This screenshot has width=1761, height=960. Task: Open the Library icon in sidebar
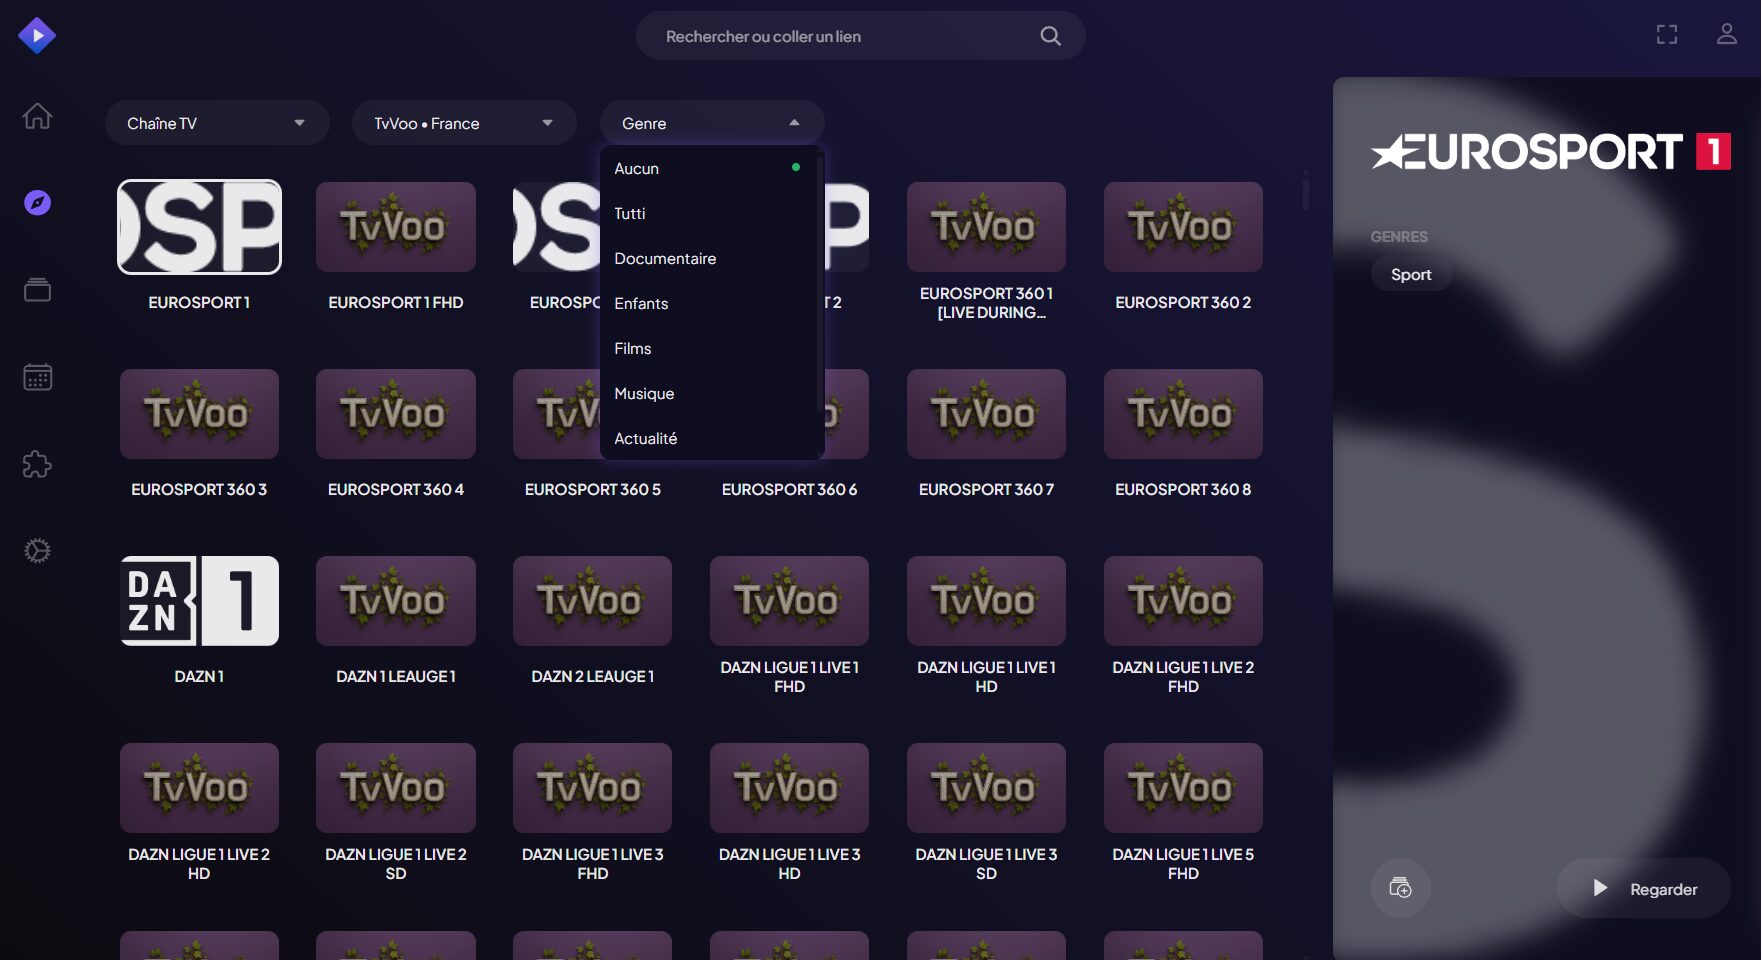[37, 290]
